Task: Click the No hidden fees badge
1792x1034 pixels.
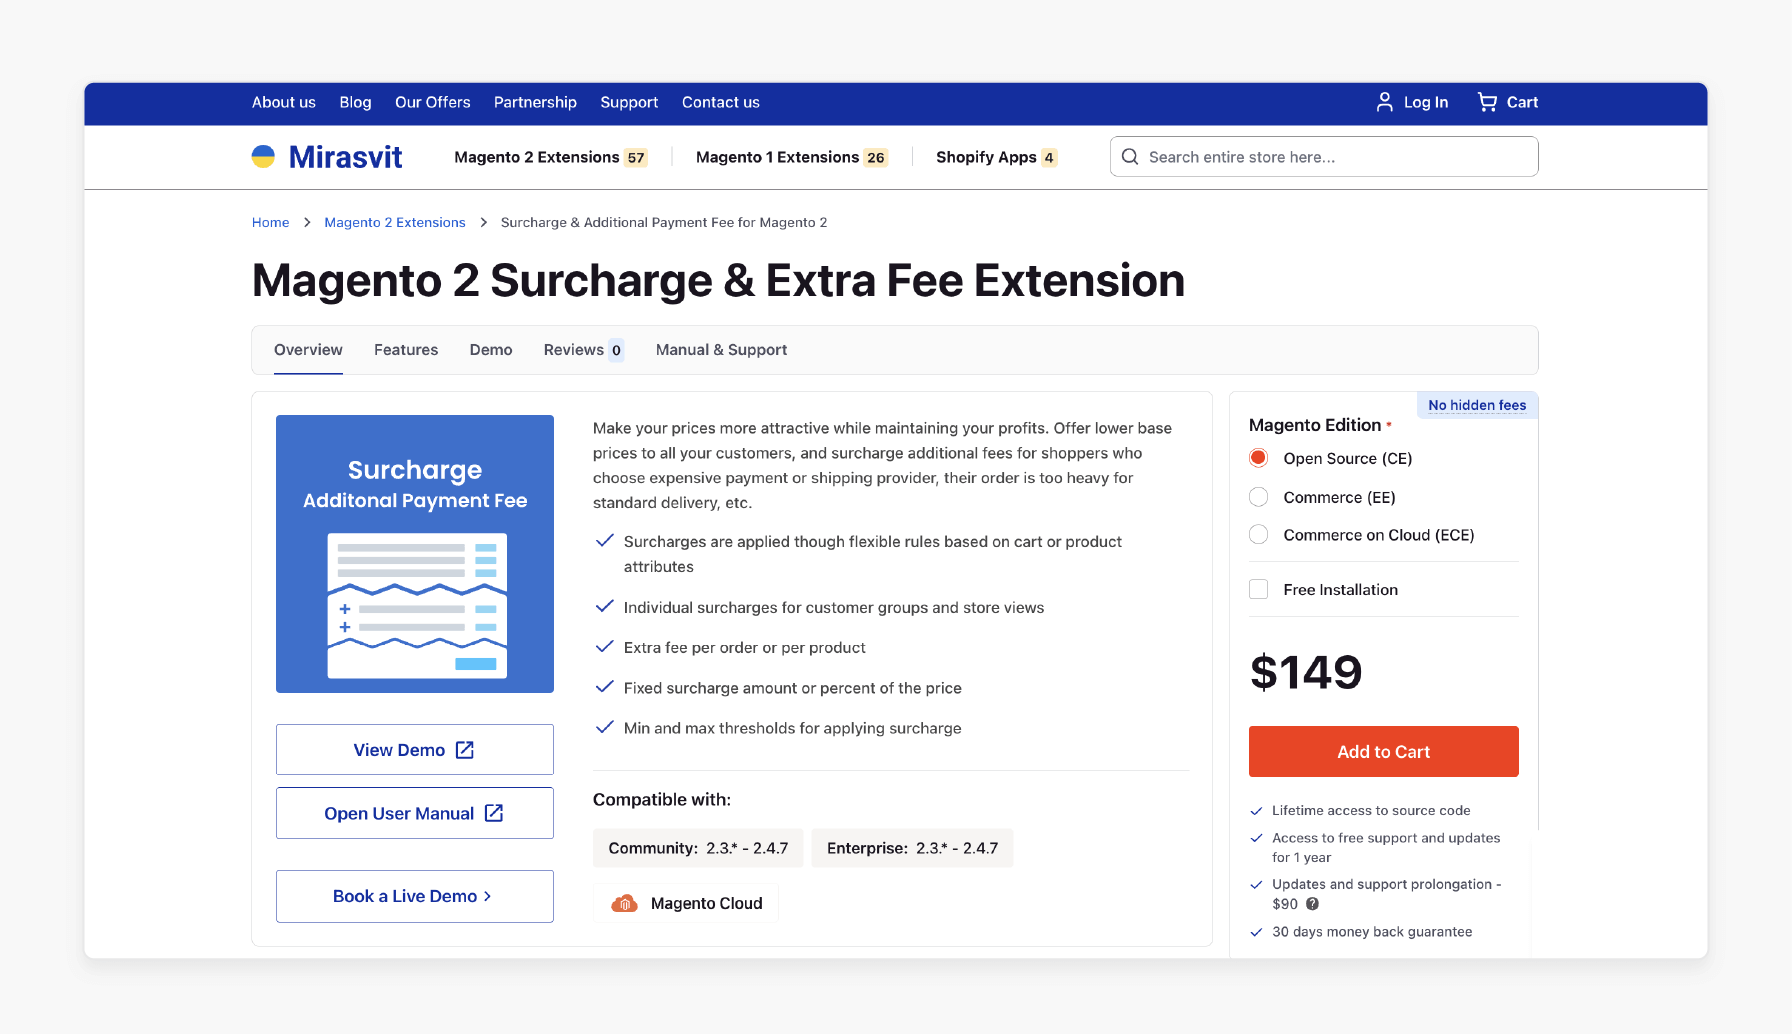Action: [x=1477, y=405]
